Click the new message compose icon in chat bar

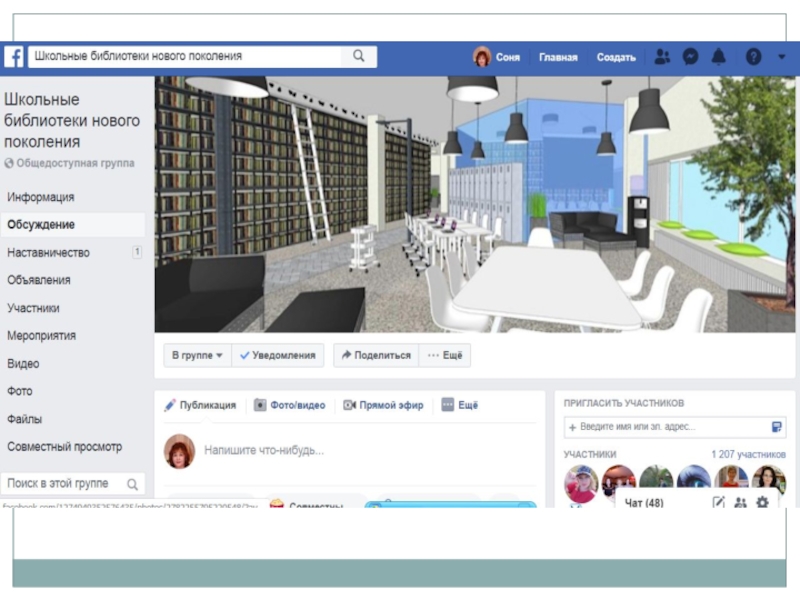click(718, 503)
